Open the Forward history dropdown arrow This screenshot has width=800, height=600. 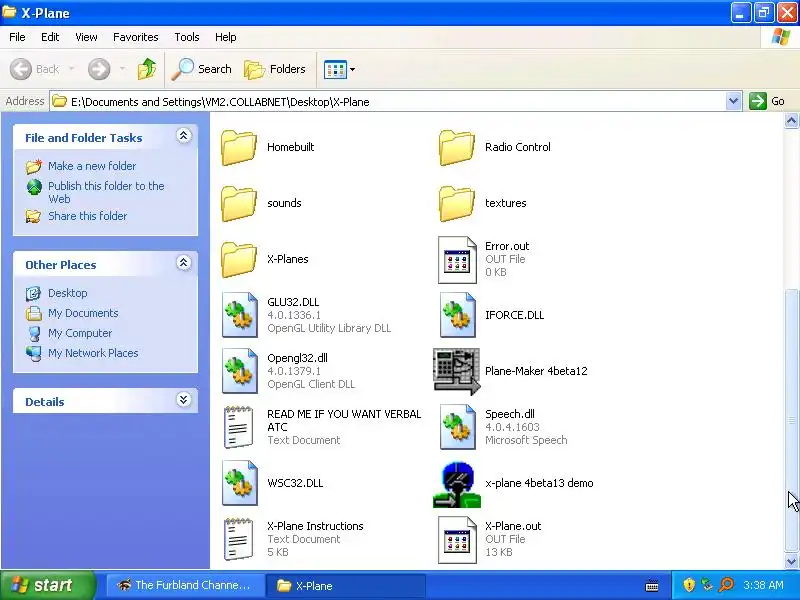click(122, 69)
